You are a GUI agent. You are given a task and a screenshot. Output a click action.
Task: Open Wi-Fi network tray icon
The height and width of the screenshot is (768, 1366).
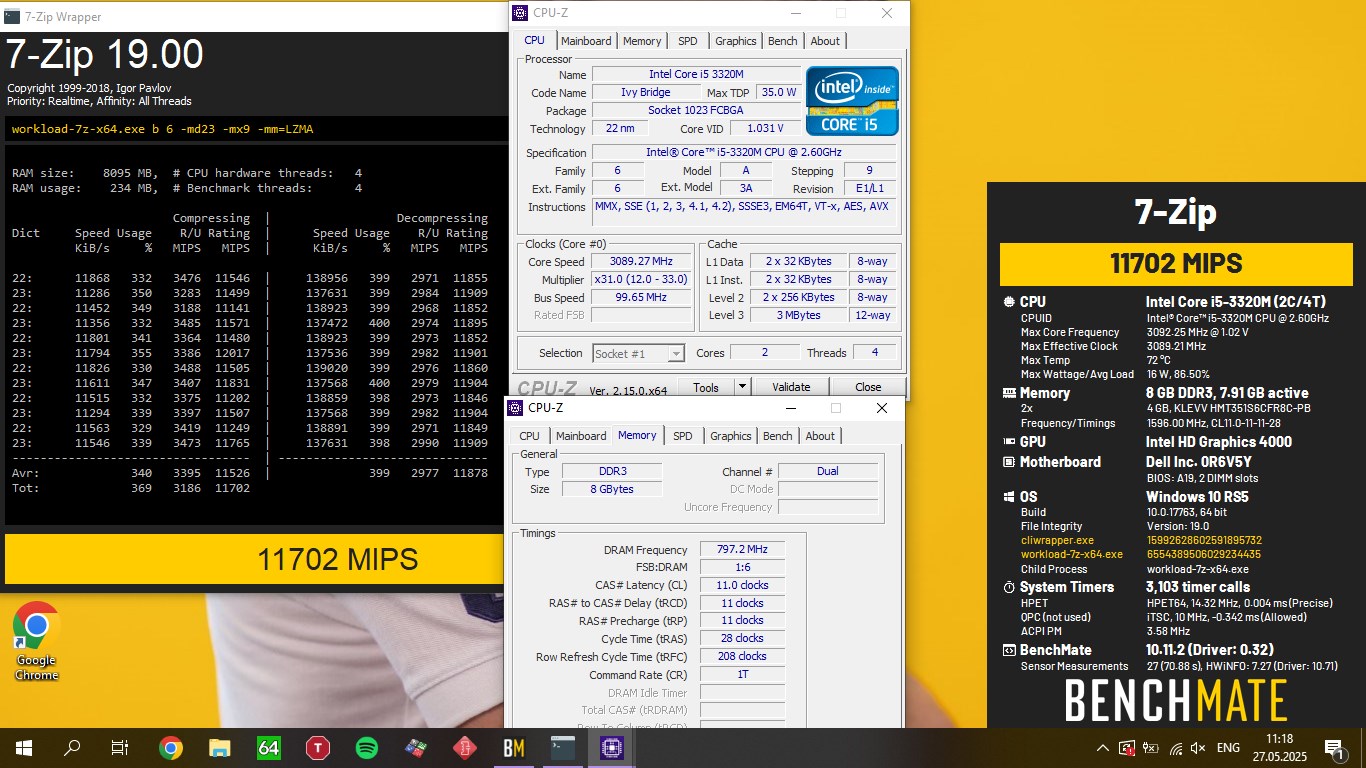coord(1175,748)
